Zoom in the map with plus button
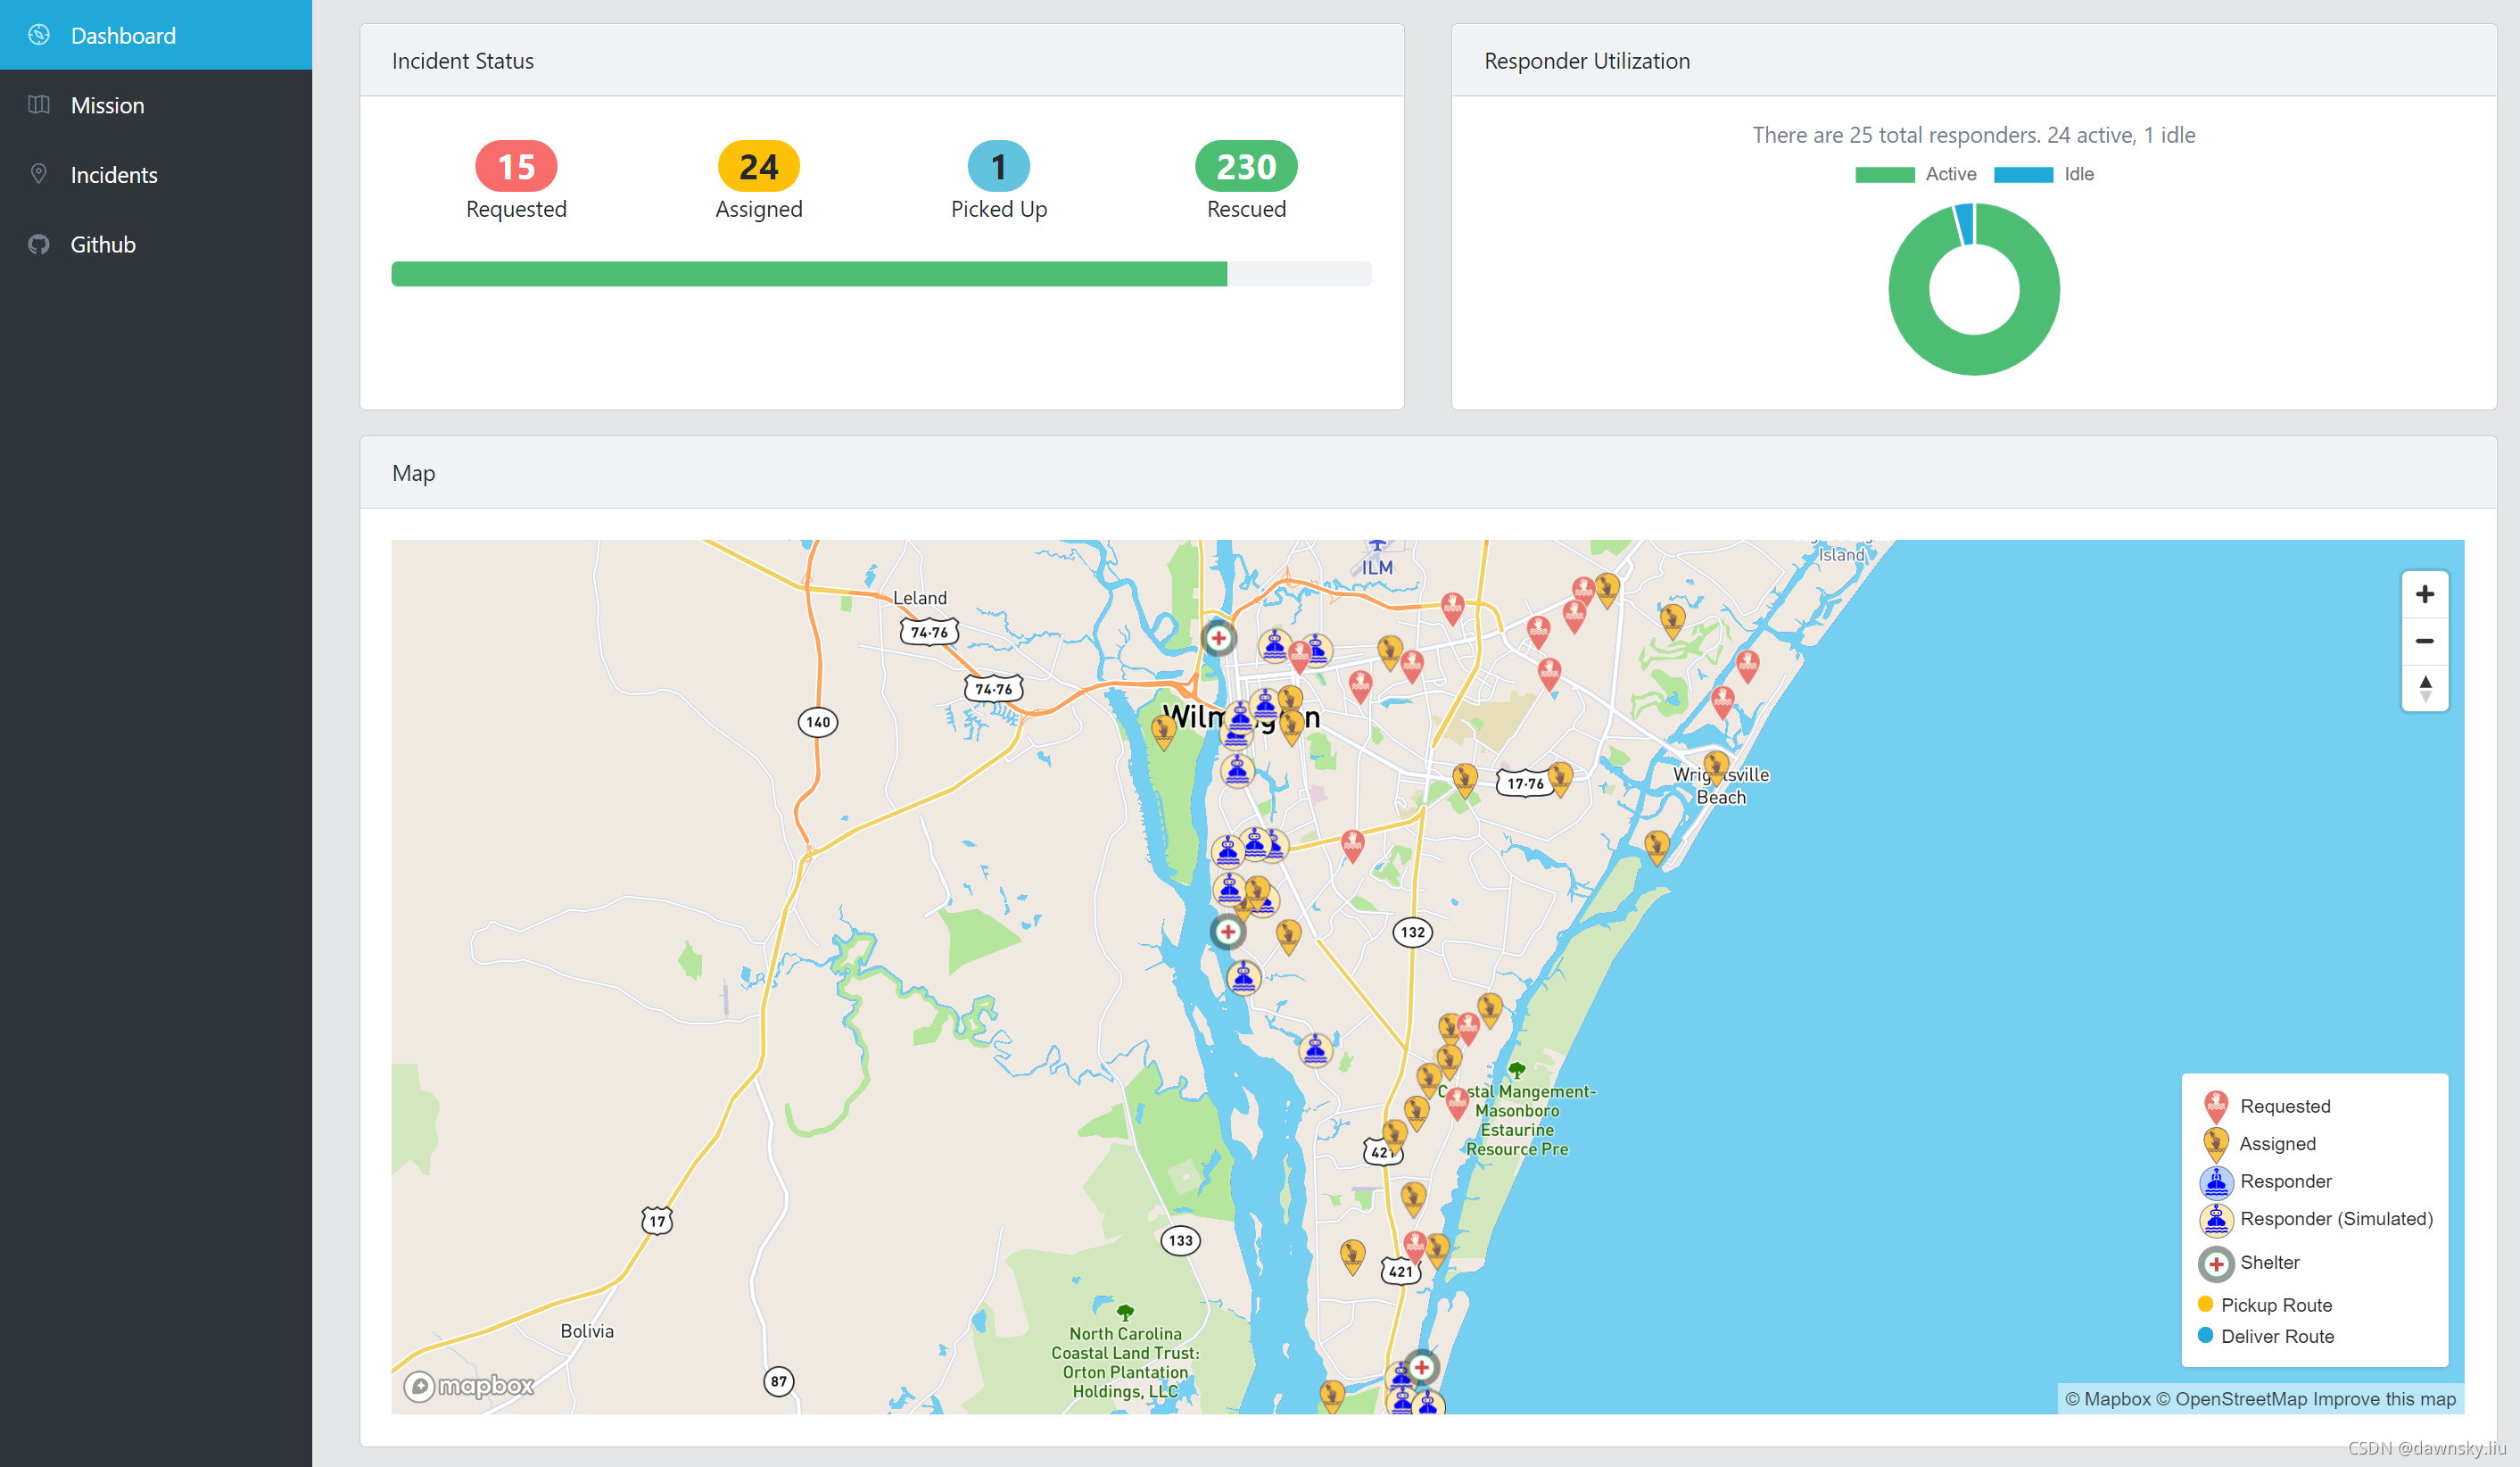The width and height of the screenshot is (2520, 1467). 2424,594
